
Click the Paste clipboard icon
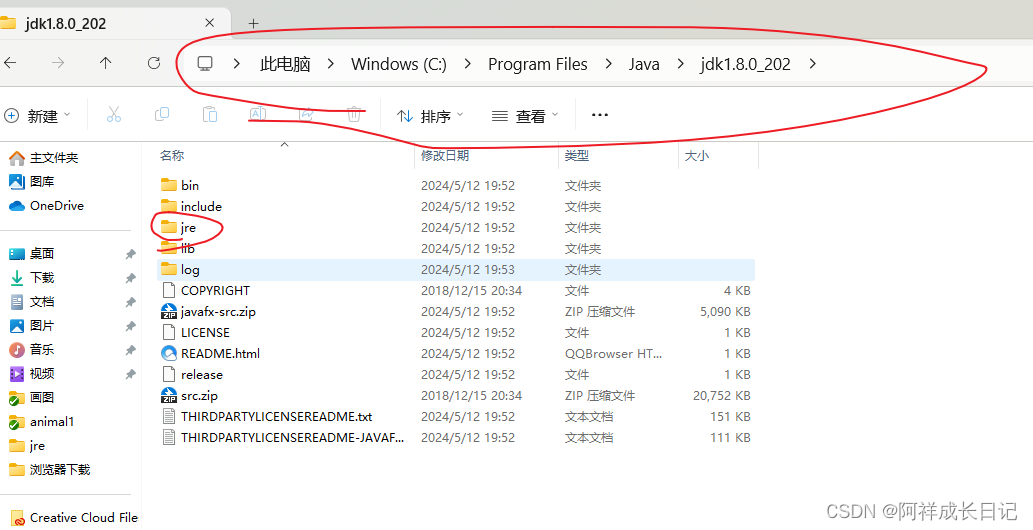point(209,115)
